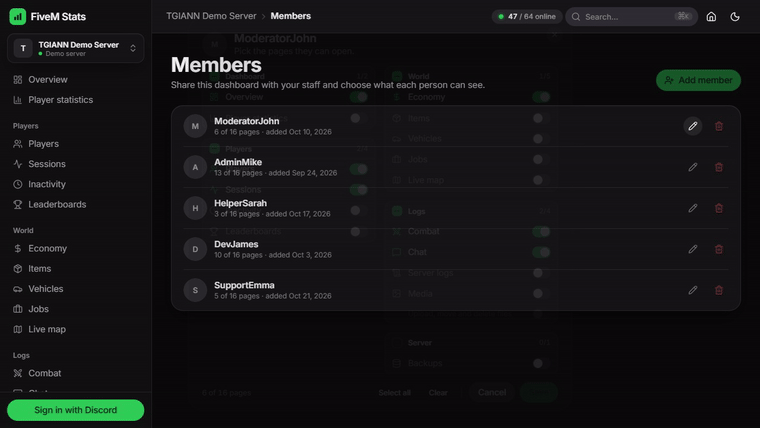Click SupportEmma's S avatar
This screenshot has width=760, height=428.
coord(195,290)
